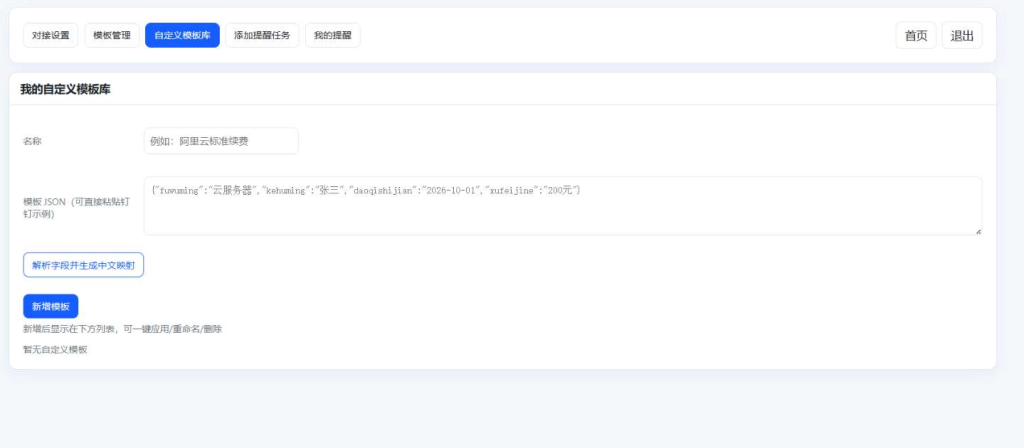Click into the 模板 JSON textarea

(x=563, y=206)
